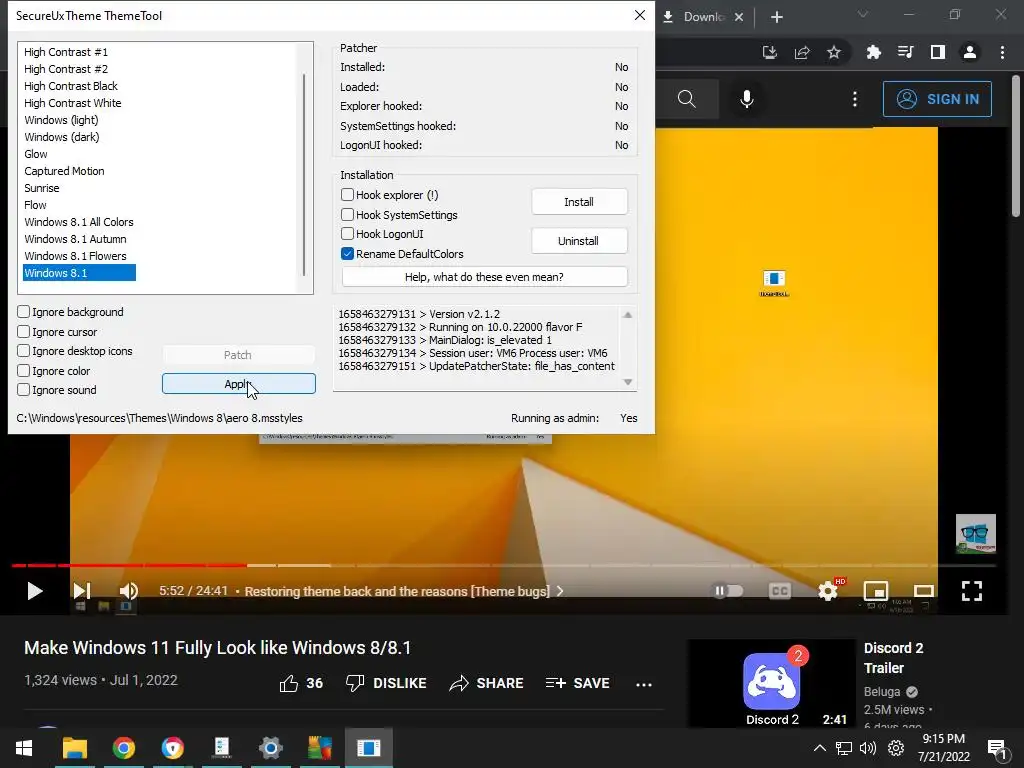Toggle the autoplay switch in the player
This screenshot has height=768, width=1024.
coord(728,591)
